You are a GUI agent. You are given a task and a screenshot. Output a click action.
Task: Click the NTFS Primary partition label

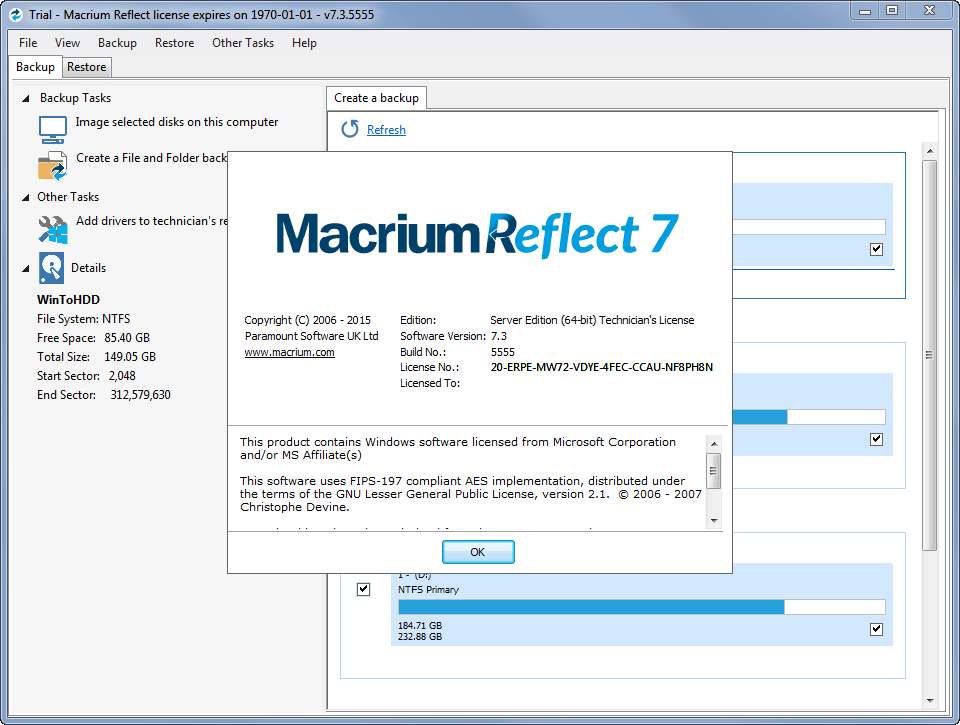tap(429, 590)
